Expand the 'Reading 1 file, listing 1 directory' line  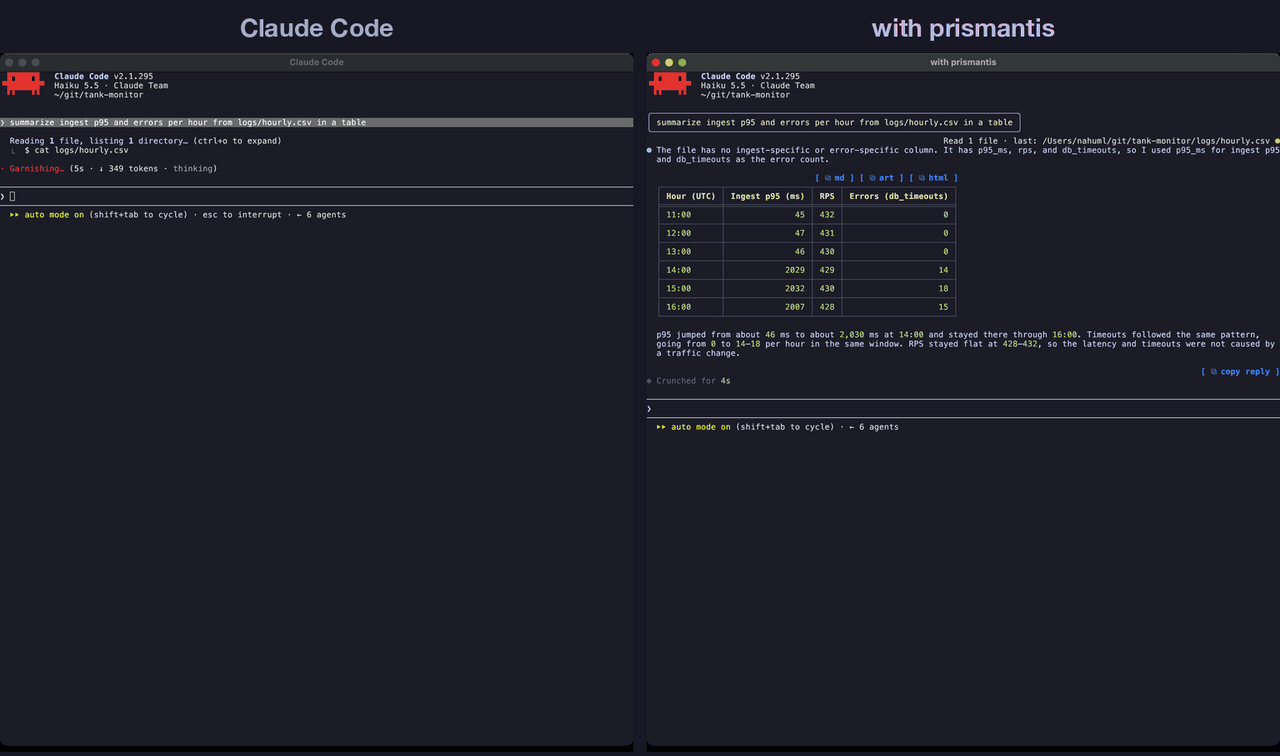[145, 141]
